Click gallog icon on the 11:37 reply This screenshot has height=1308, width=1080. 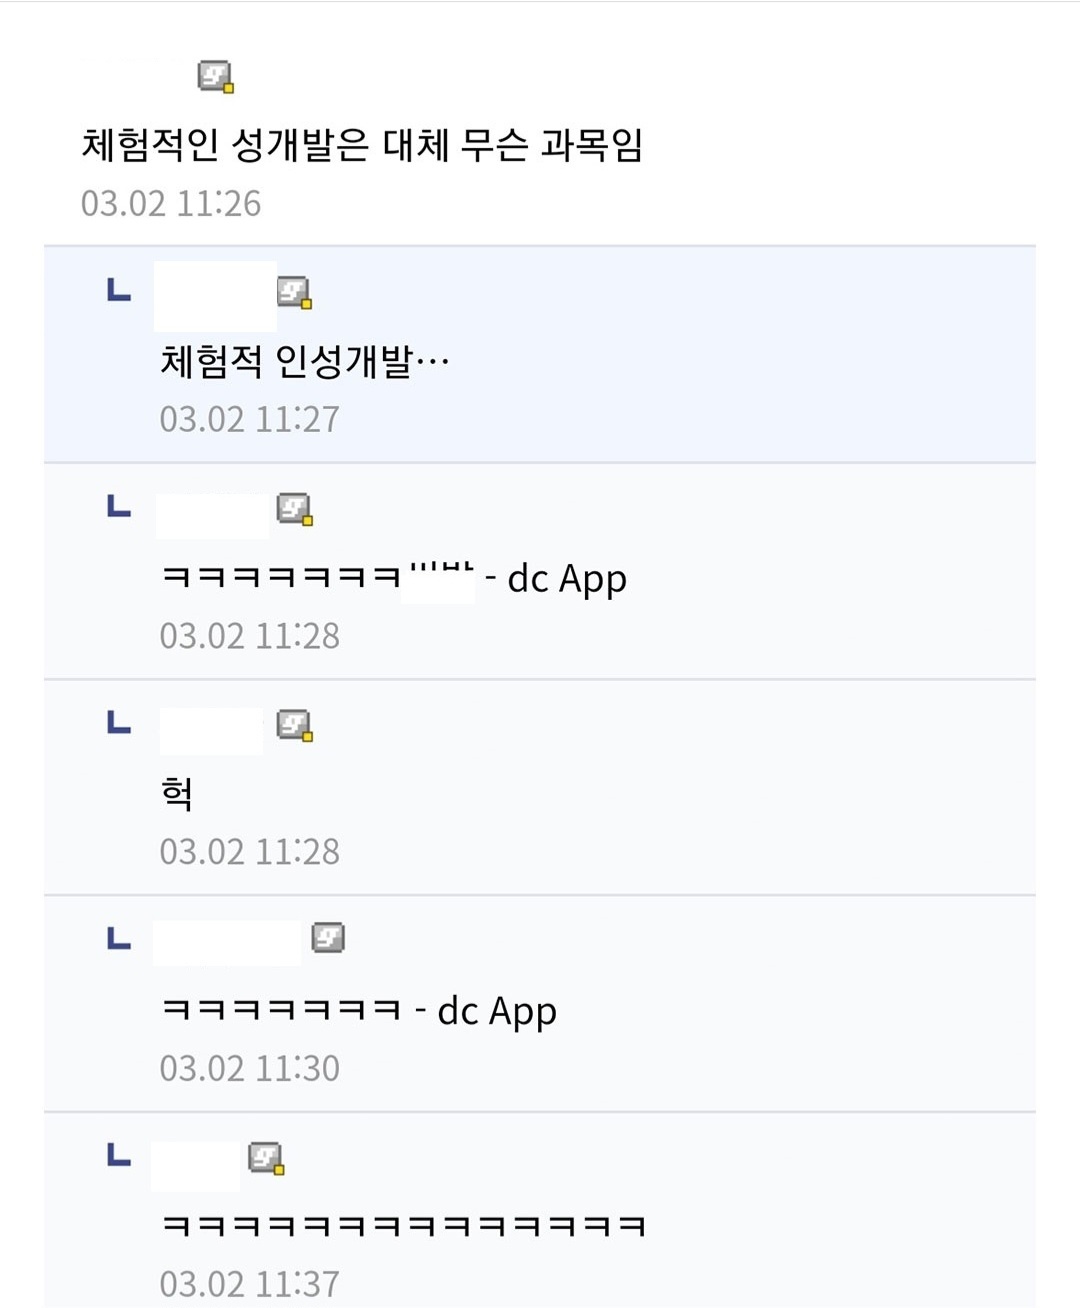click(266, 1158)
